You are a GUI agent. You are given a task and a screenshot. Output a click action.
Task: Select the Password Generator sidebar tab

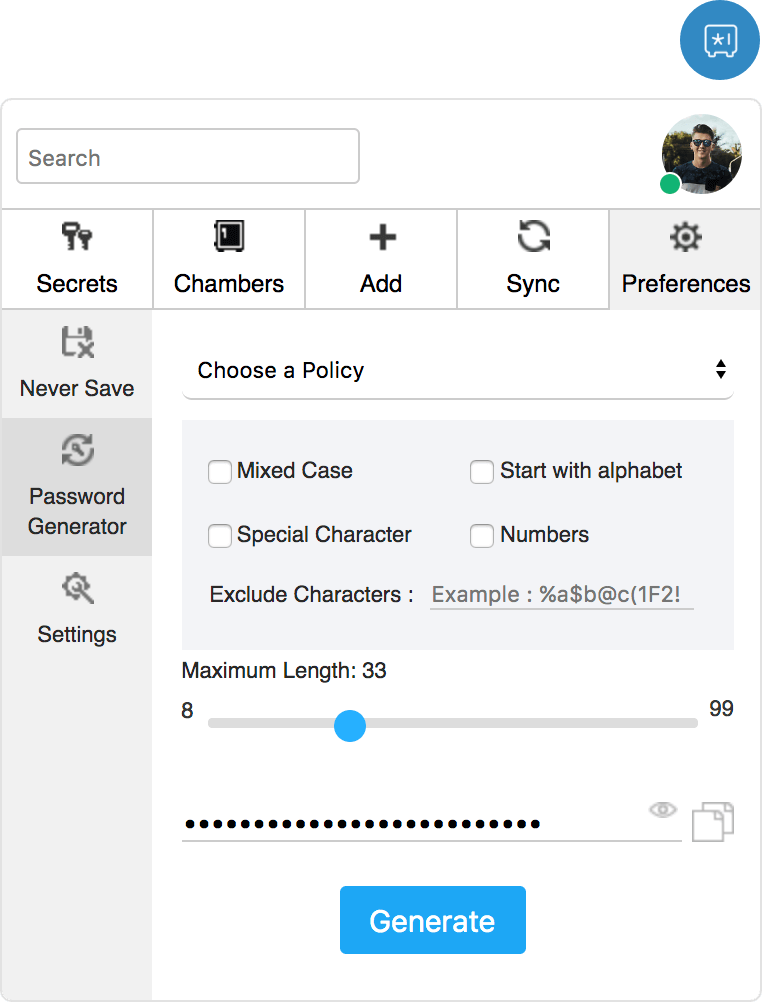point(77,487)
